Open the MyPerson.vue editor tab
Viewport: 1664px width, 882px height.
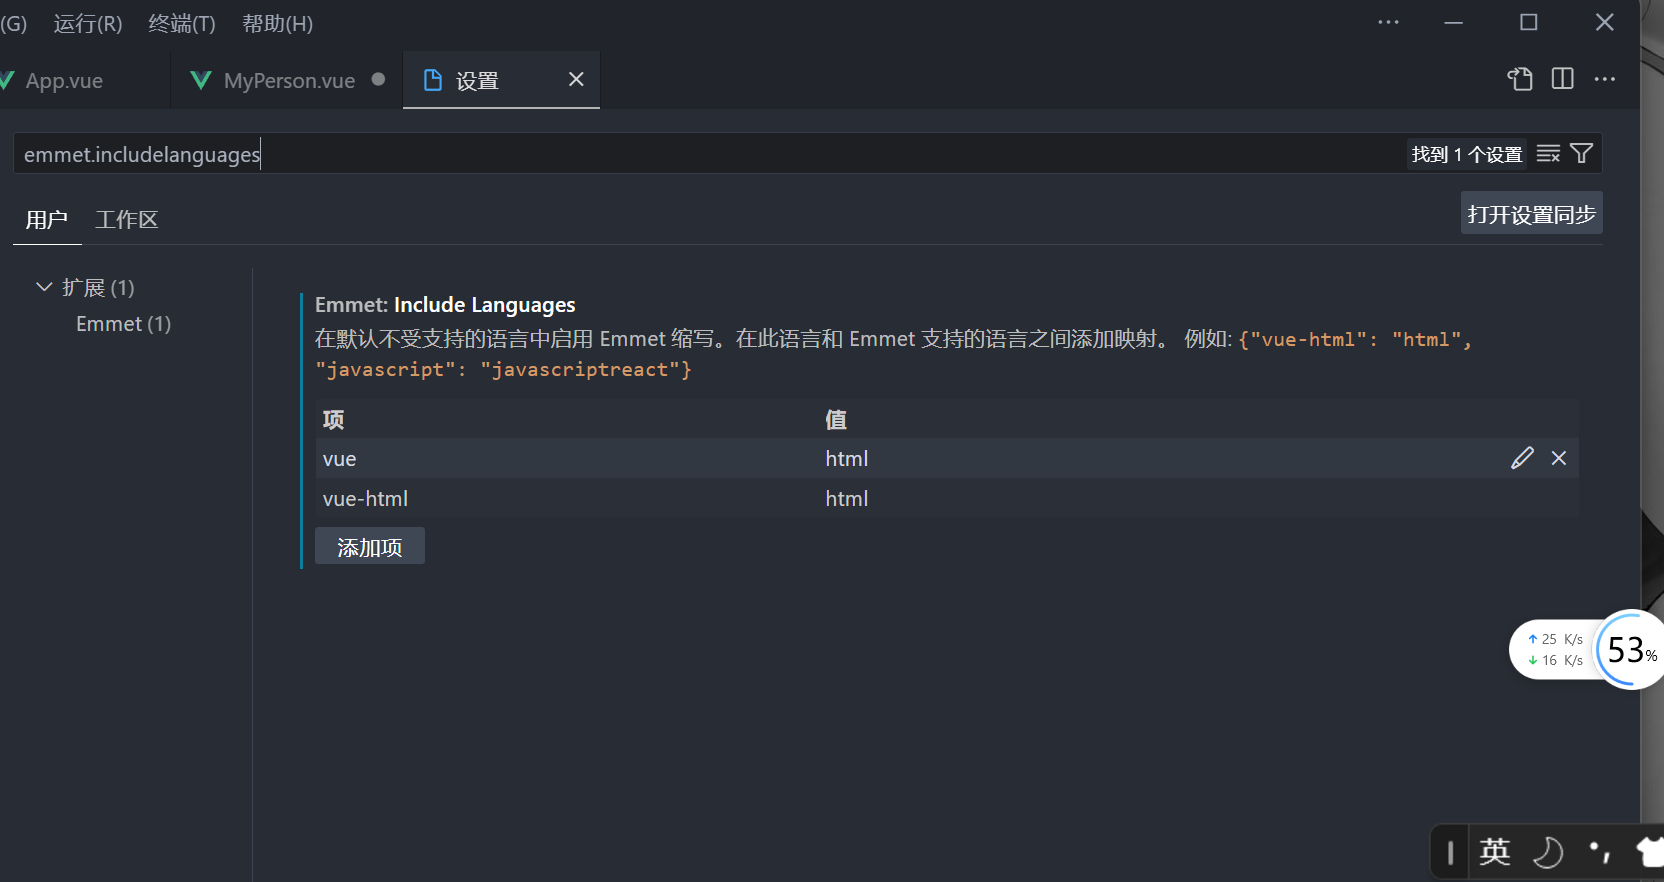click(x=288, y=81)
